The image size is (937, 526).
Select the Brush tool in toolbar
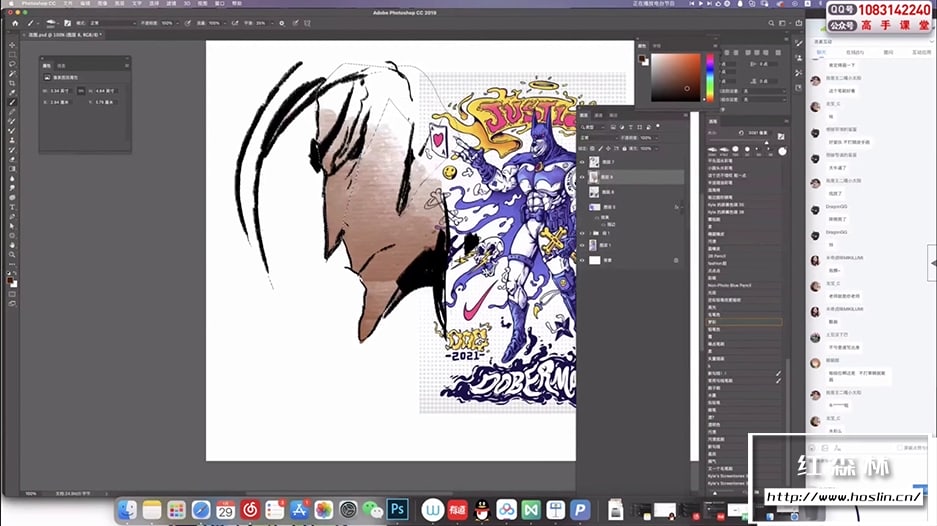pyautogui.click(x=12, y=102)
